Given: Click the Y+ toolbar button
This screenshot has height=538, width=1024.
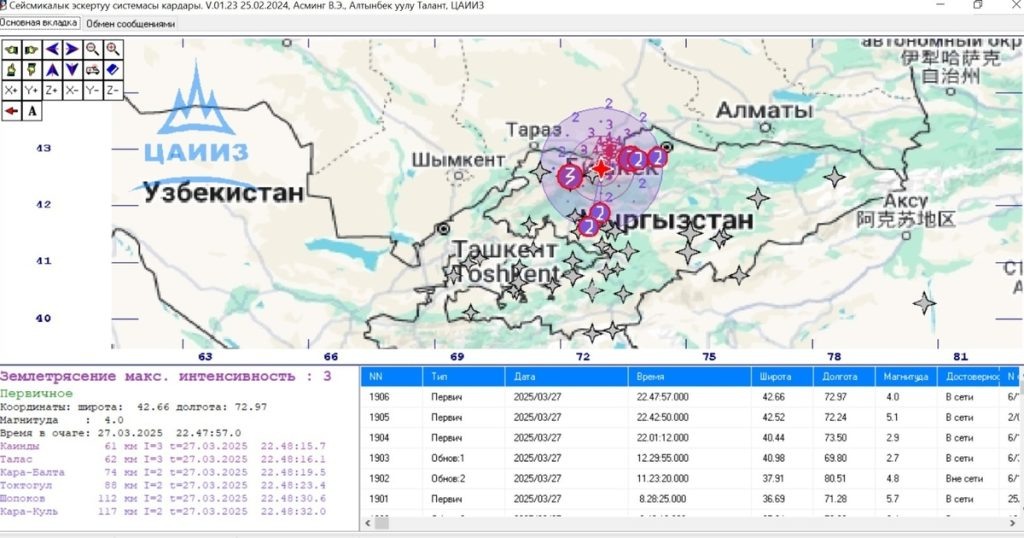Looking at the screenshot, I should pyautogui.click(x=32, y=90).
